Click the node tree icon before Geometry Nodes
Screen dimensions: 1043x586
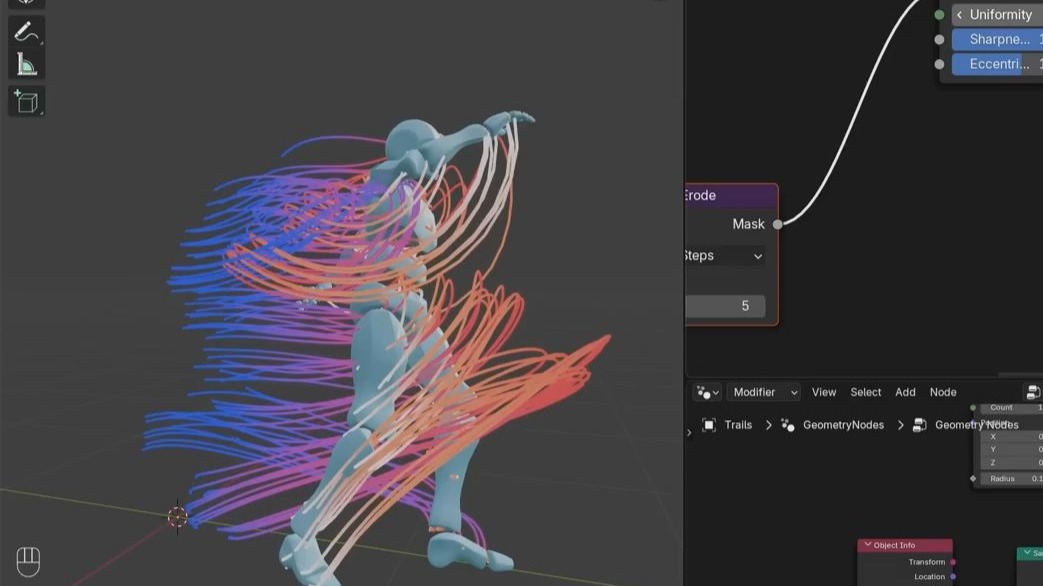919,424
